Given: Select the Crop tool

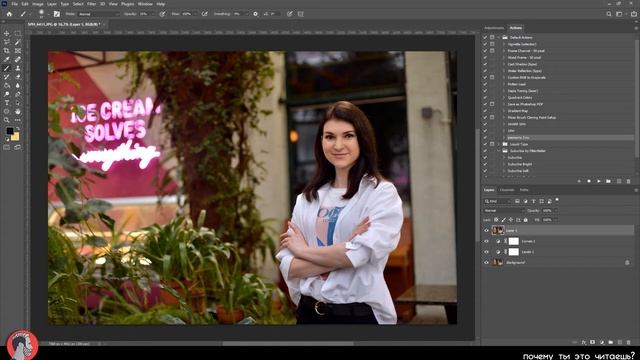Looking at the screenshot, I should [x=7, y=51].
